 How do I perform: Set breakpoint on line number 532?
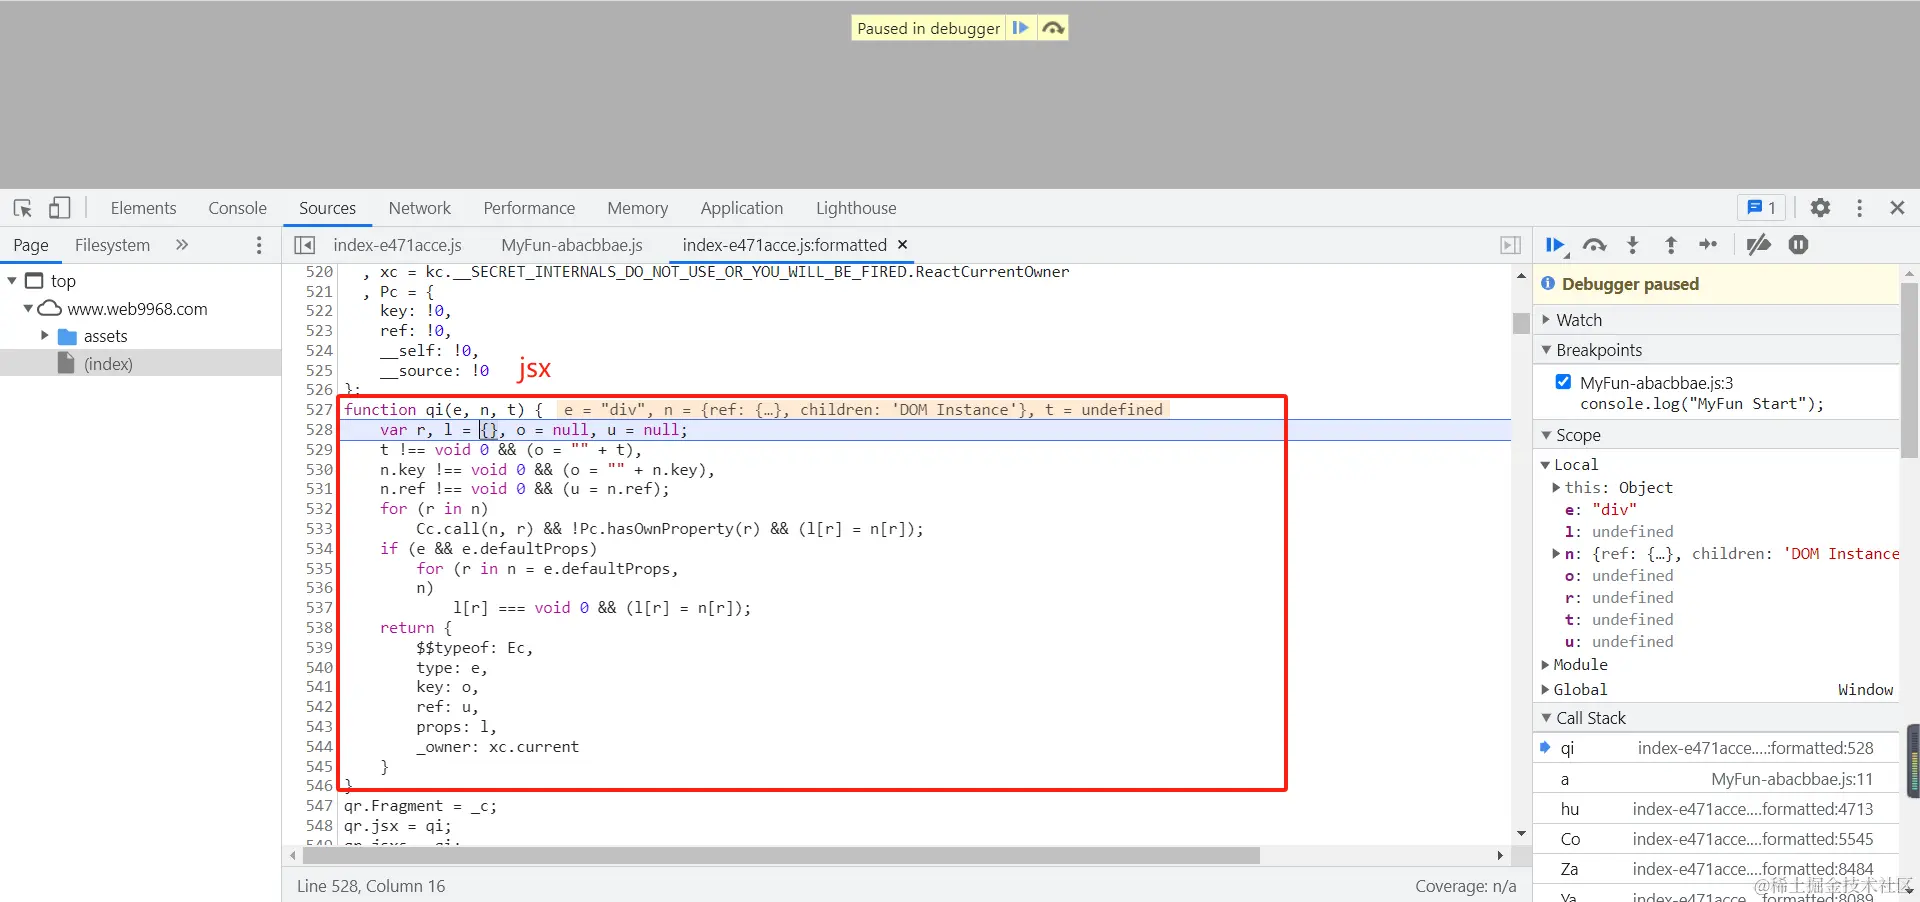pyautogui.click(x=319, y=509)
